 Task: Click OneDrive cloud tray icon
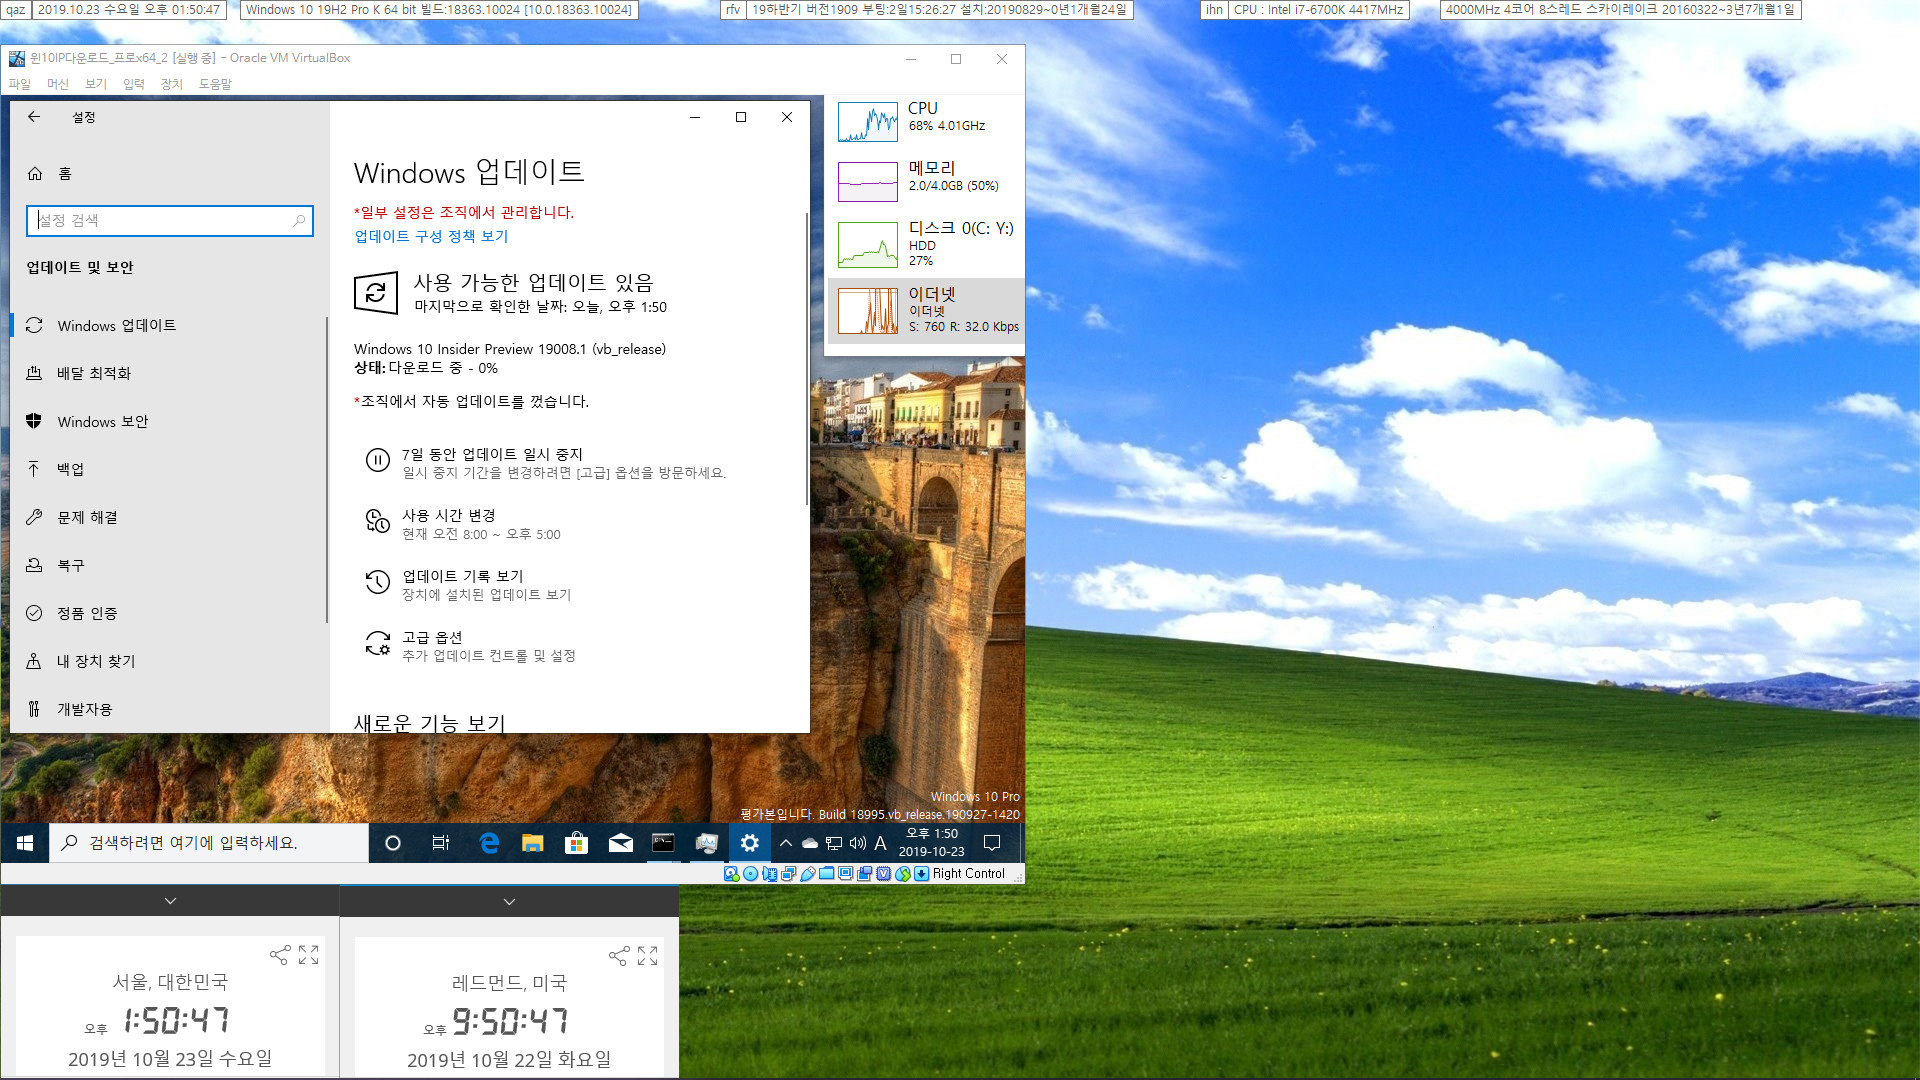coord(810,843)
